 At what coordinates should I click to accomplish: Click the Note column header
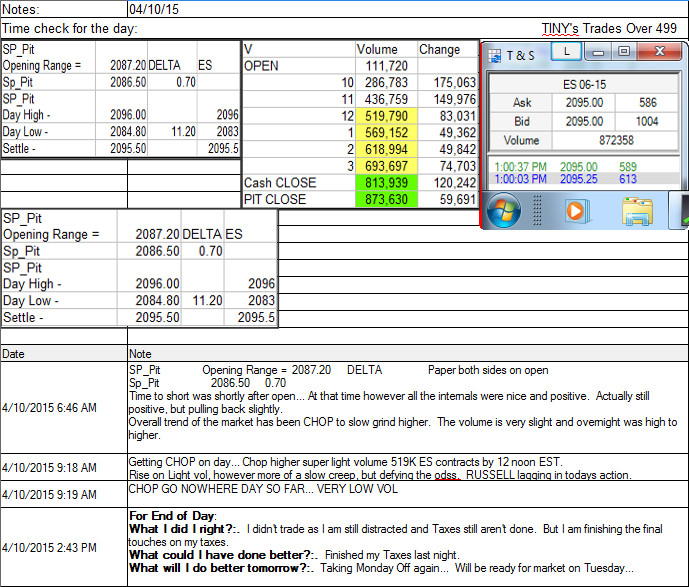click(x=408, y=354)
